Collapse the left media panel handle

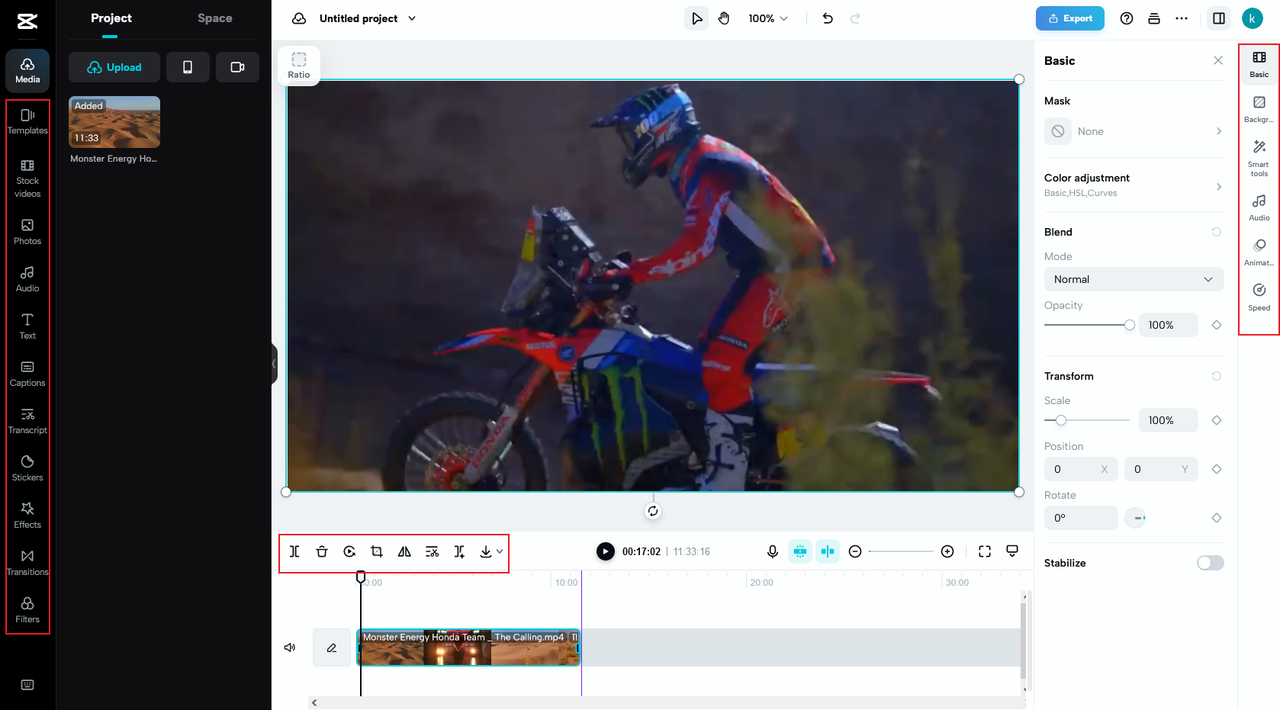coord(274,364)
